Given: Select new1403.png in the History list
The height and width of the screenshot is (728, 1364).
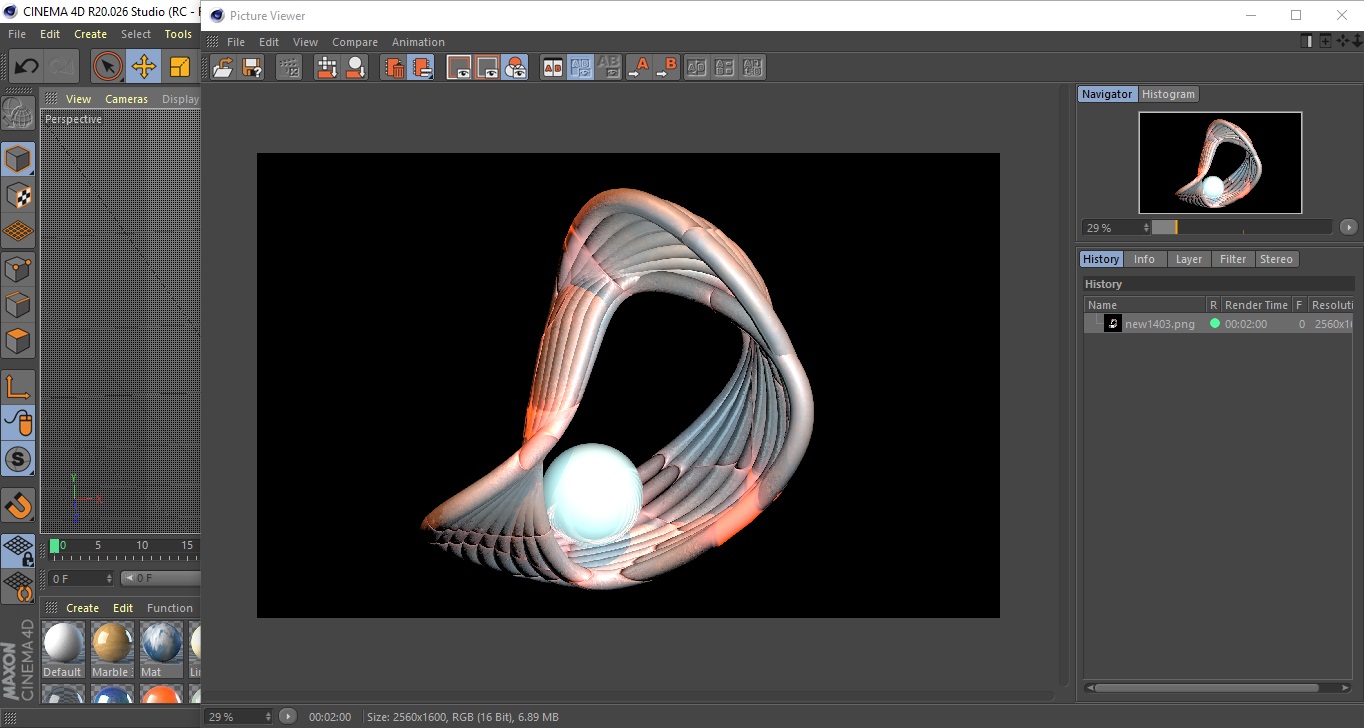Looking at the screenshot, I should [x=1159, y=324].
